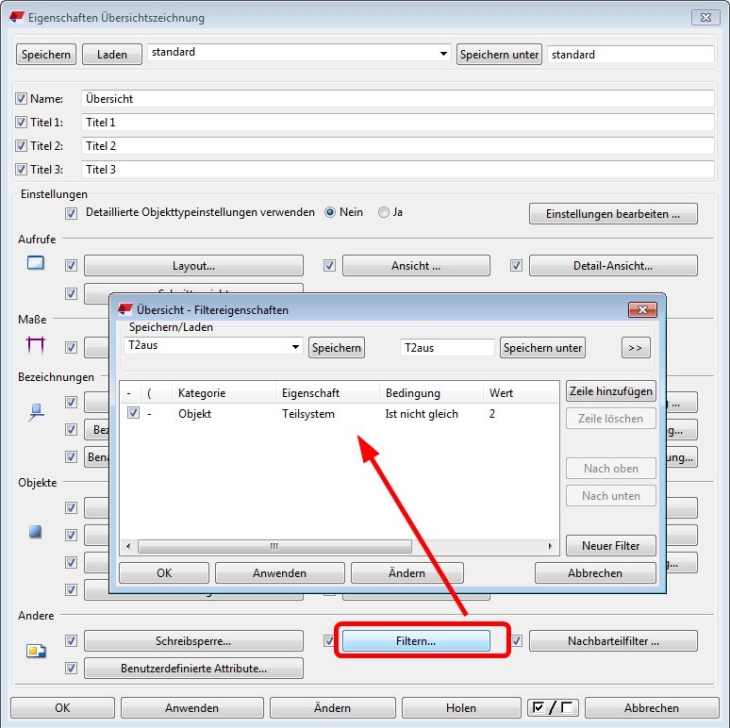Screen dimensions: 730x728
Task: Click the Holen button
Action: 461,708
